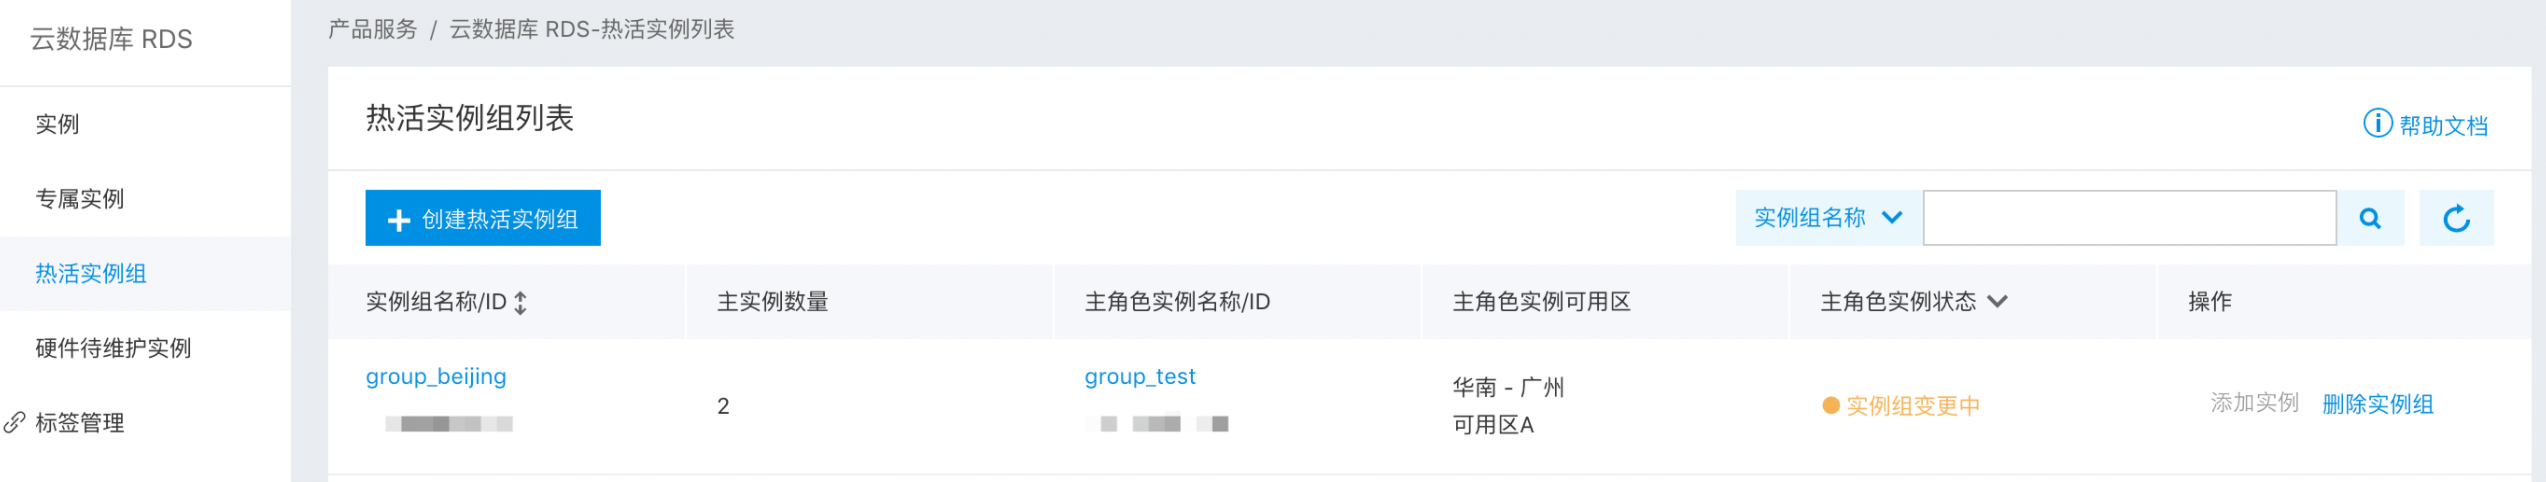
Task: Click the refresh list icon
Action: tap(2456, 218)
